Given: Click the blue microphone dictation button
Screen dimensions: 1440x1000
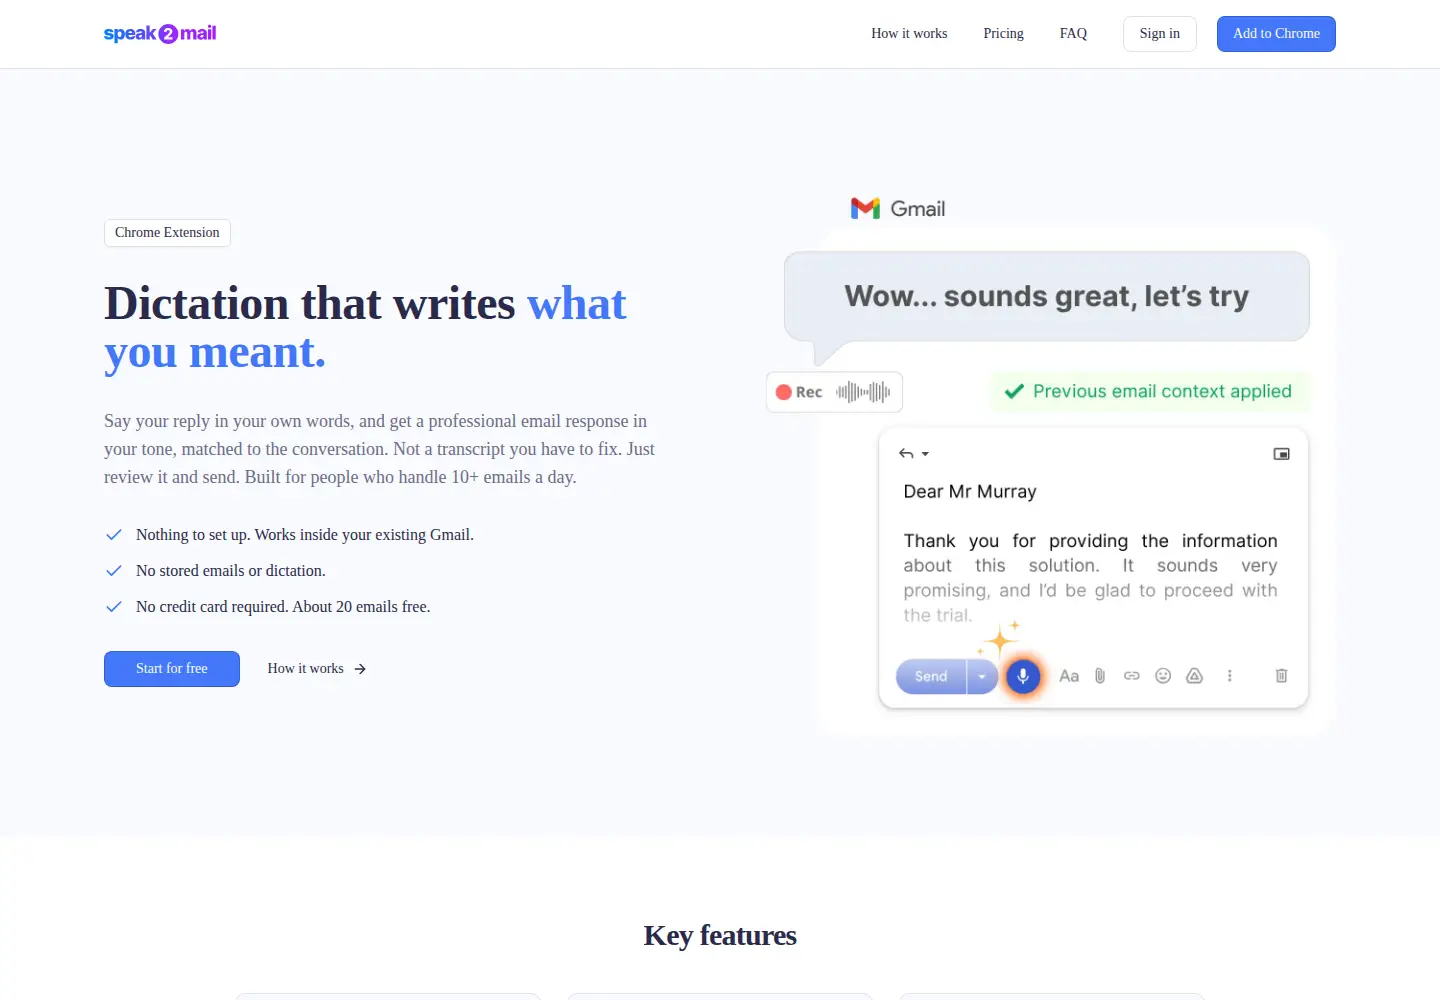Looking at the screenshot, I should [1022, 677].
